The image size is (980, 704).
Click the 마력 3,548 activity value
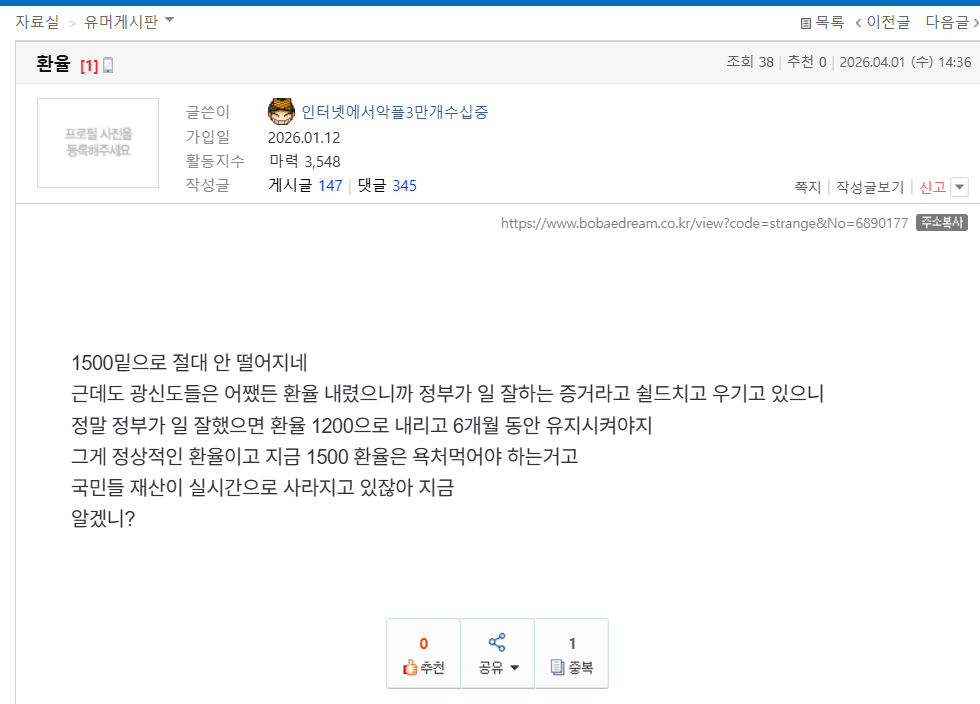tap(305, 161)
